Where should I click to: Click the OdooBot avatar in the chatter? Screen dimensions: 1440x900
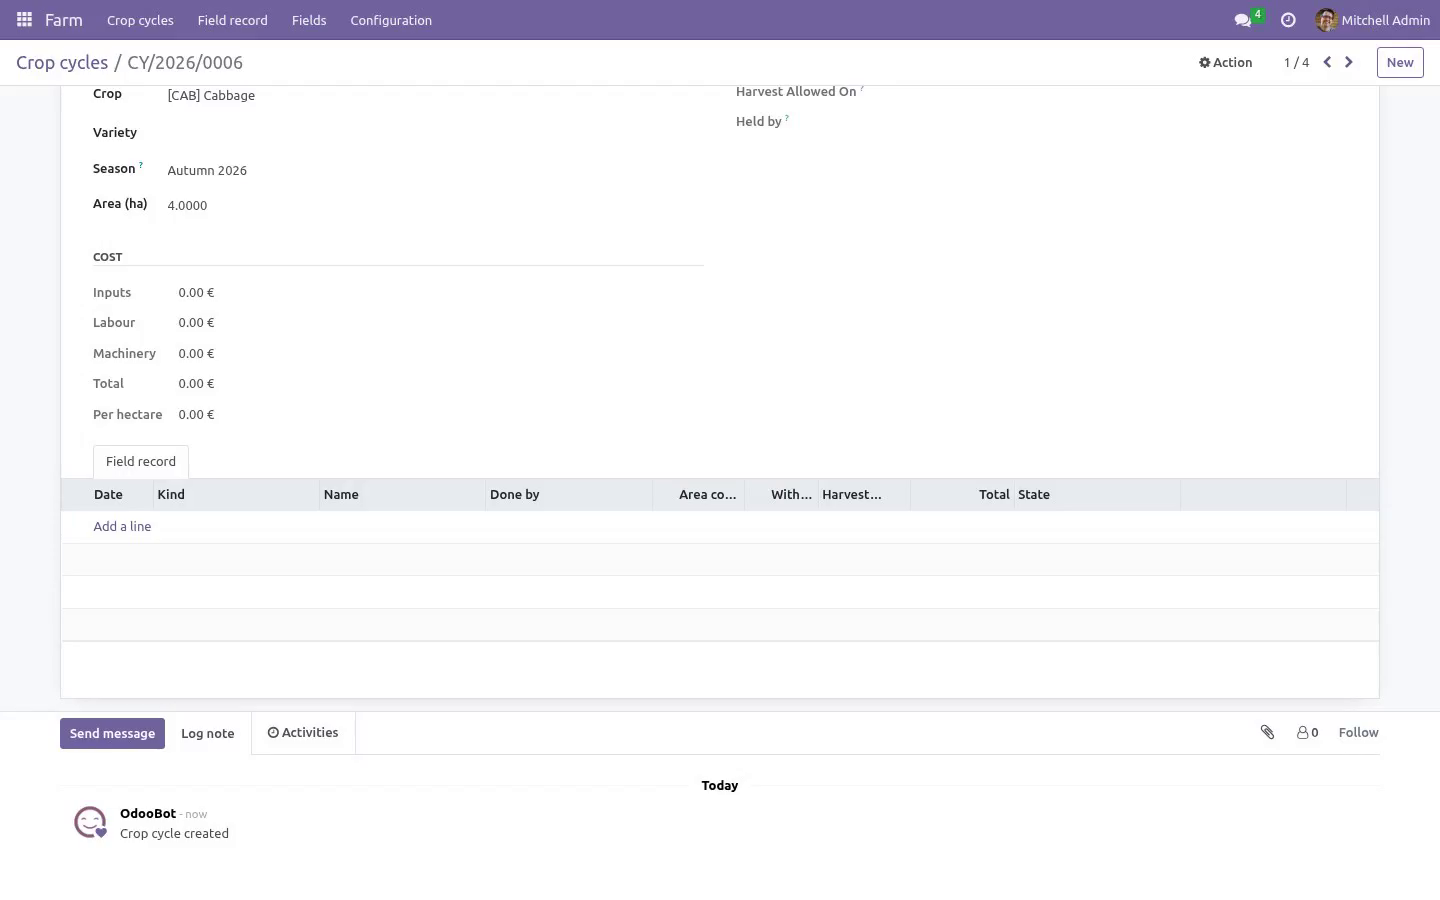(90, 822)
